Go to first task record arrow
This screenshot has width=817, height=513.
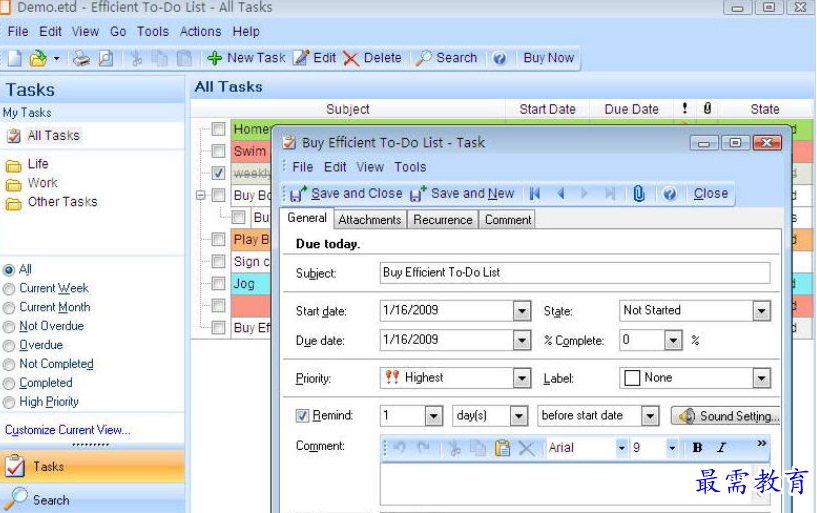pos(535,194)
